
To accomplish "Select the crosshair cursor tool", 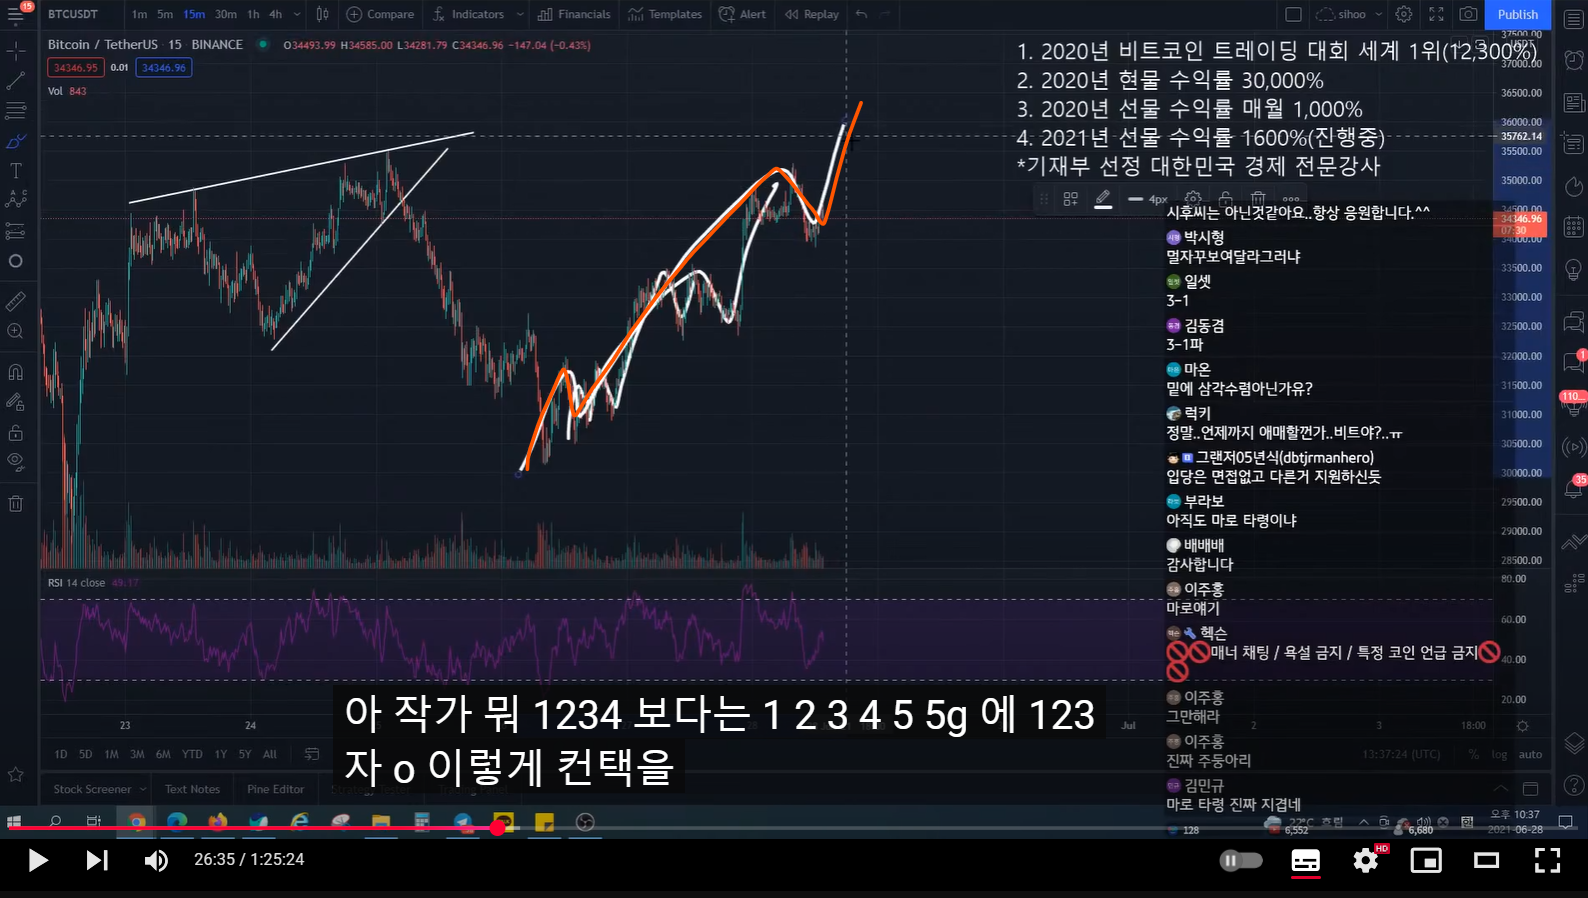I will (16, 50).
